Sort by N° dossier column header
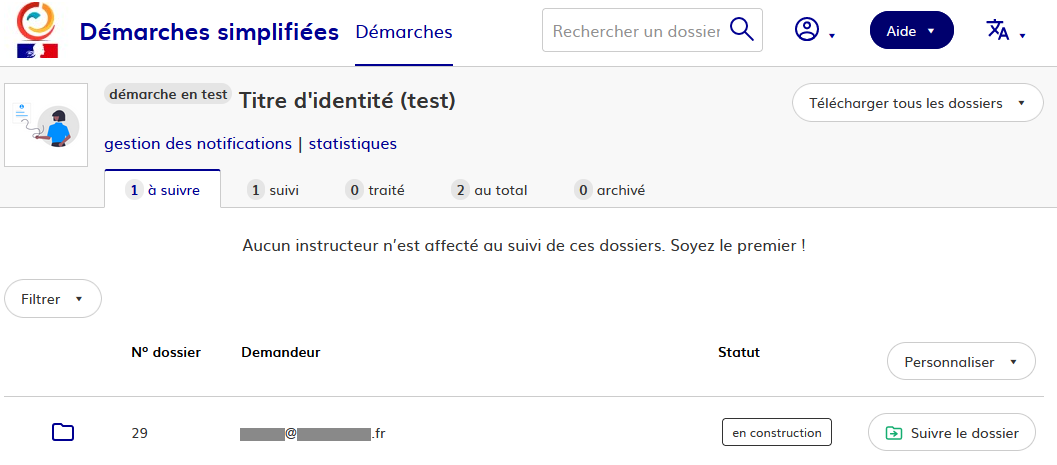1057x465 pixels. click(x=166, y=352)
